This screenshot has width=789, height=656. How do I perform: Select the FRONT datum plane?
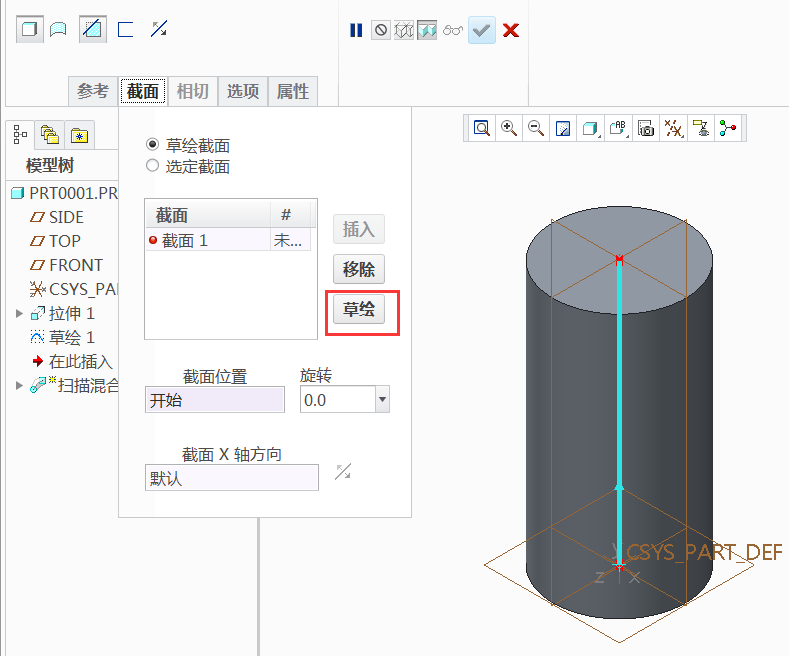point(66,265)
